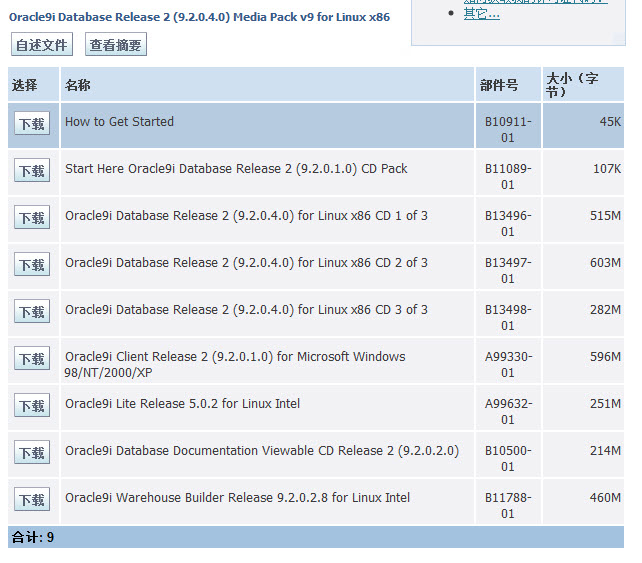Click part number A99330-01
The height and width of the screenshot is (563, 642).
[509, 365]
